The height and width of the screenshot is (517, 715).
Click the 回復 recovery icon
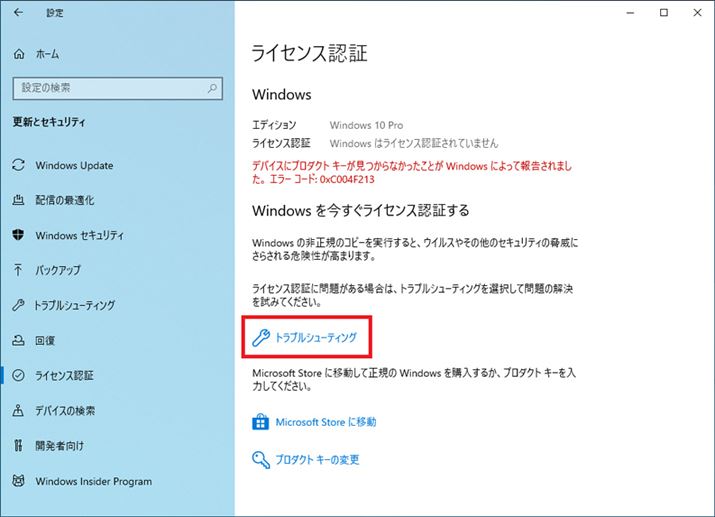coord(18,340)
